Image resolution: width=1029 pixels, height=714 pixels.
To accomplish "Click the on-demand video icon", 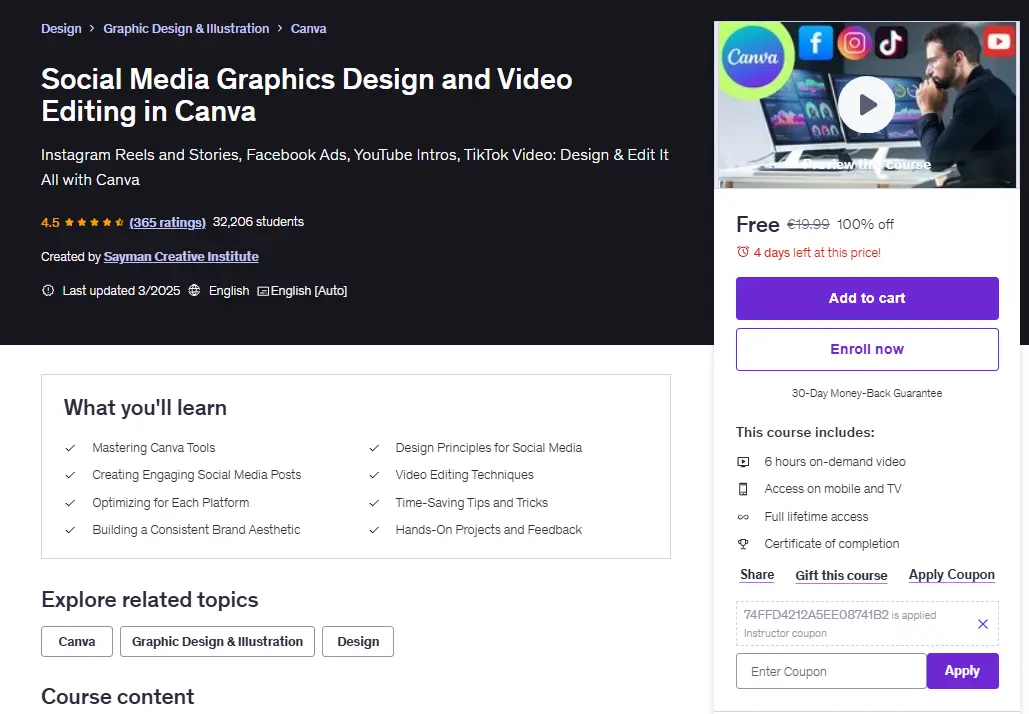I will click(x=743, y=462).
